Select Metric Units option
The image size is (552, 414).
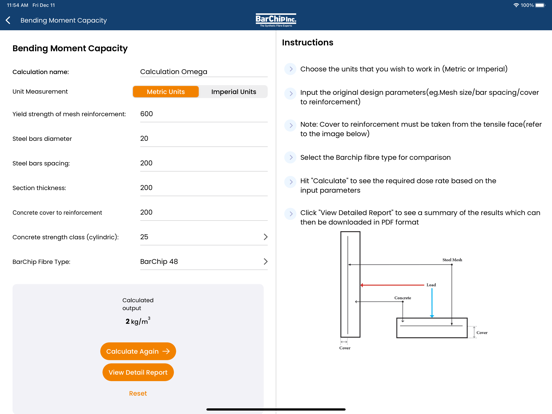[166, 92]
